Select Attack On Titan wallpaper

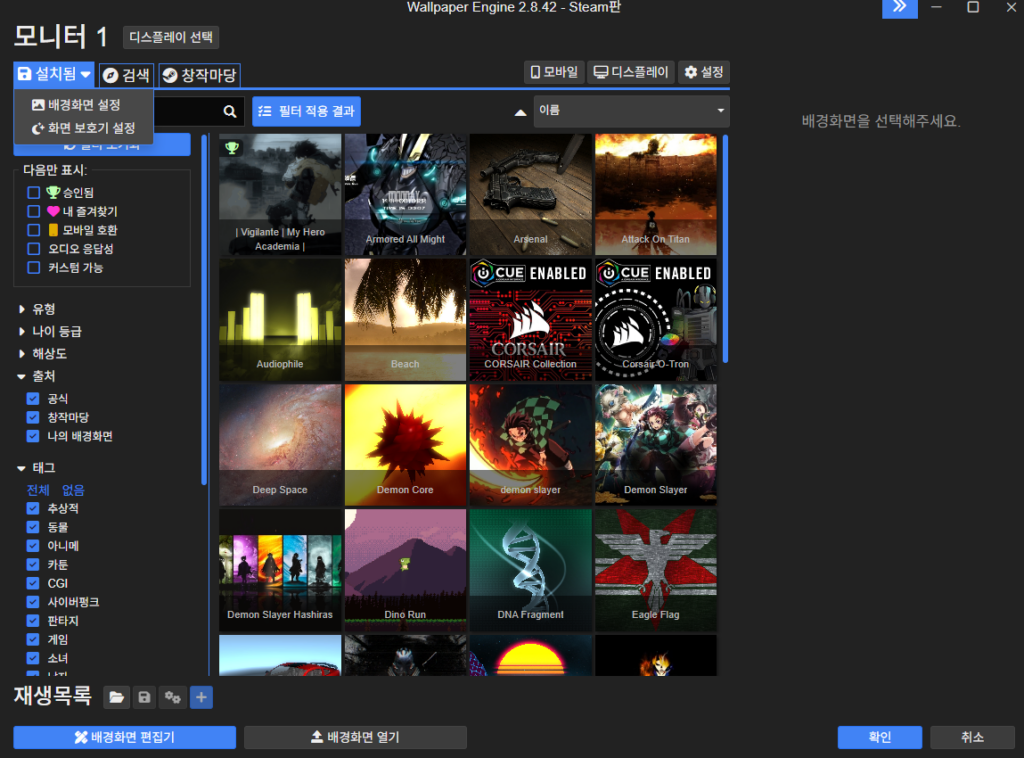(x=656, y=195)
